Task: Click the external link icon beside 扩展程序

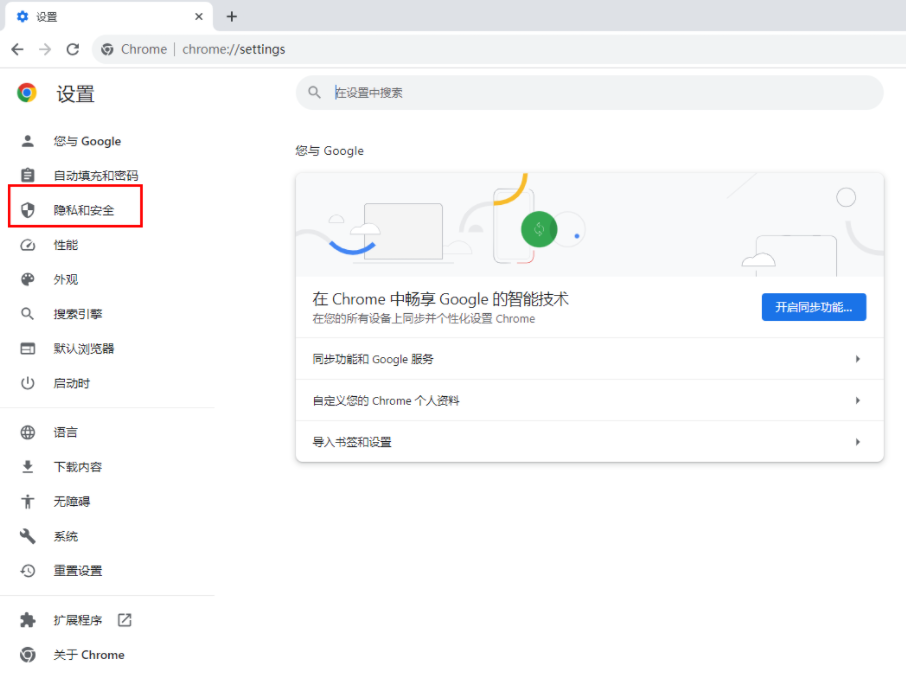Action: [125, 620]
